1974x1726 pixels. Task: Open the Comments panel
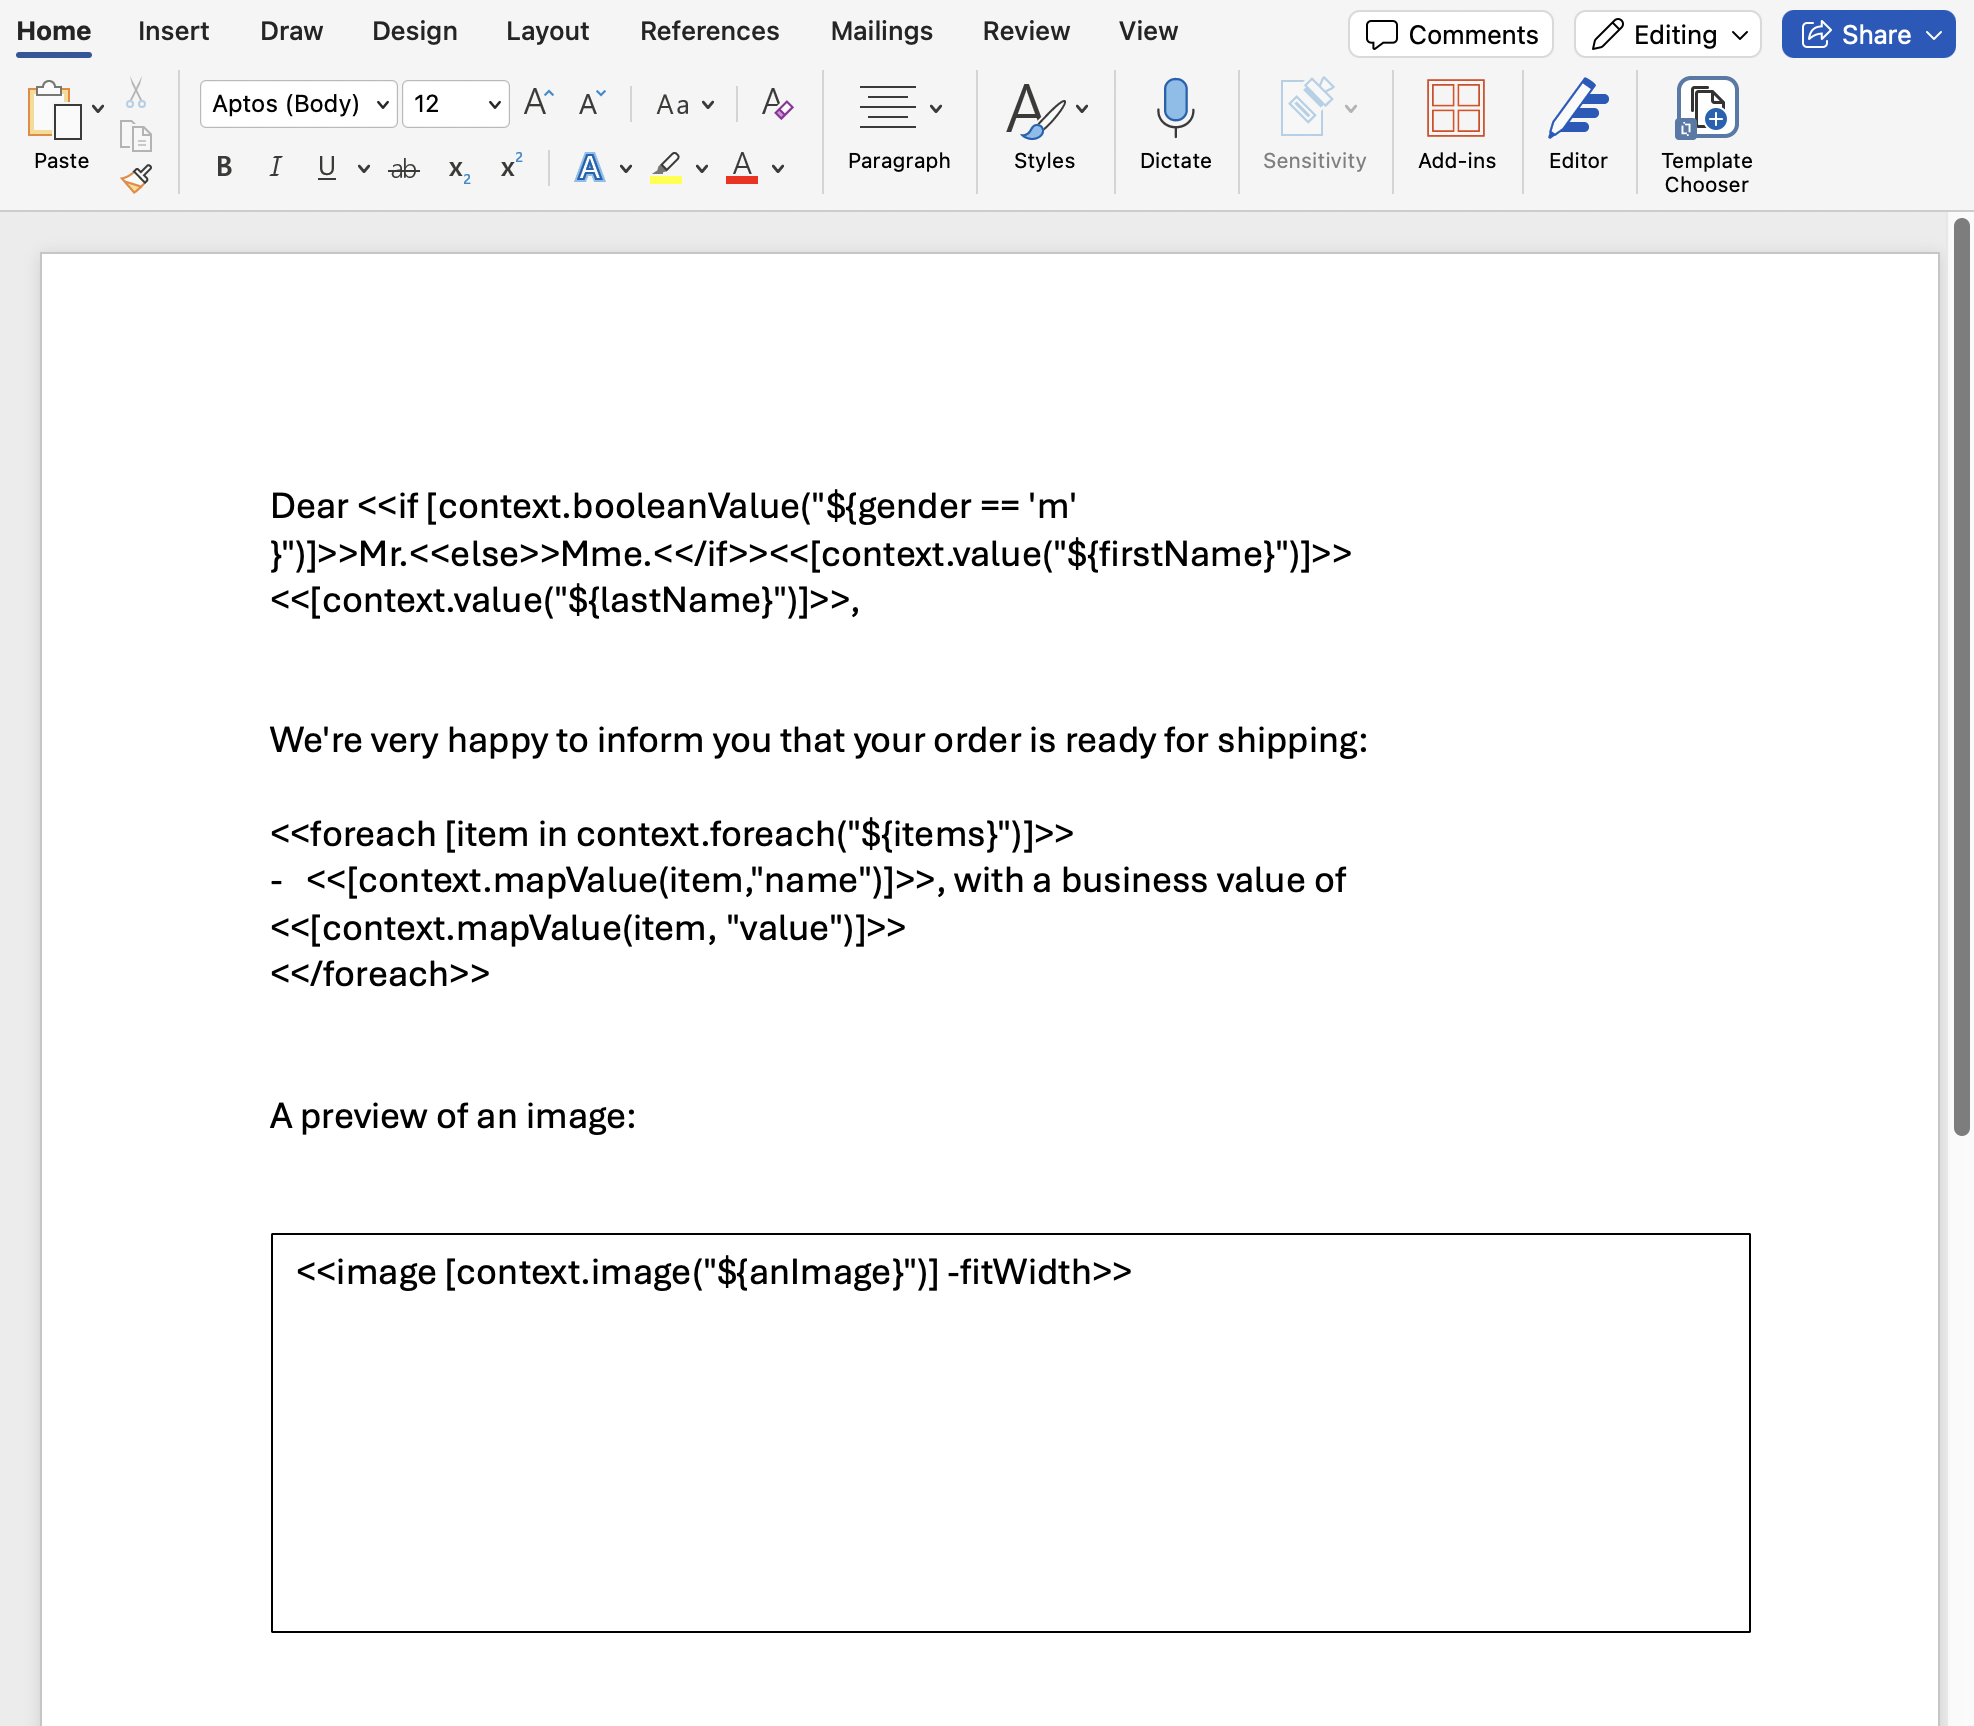tap(1450, 34)
